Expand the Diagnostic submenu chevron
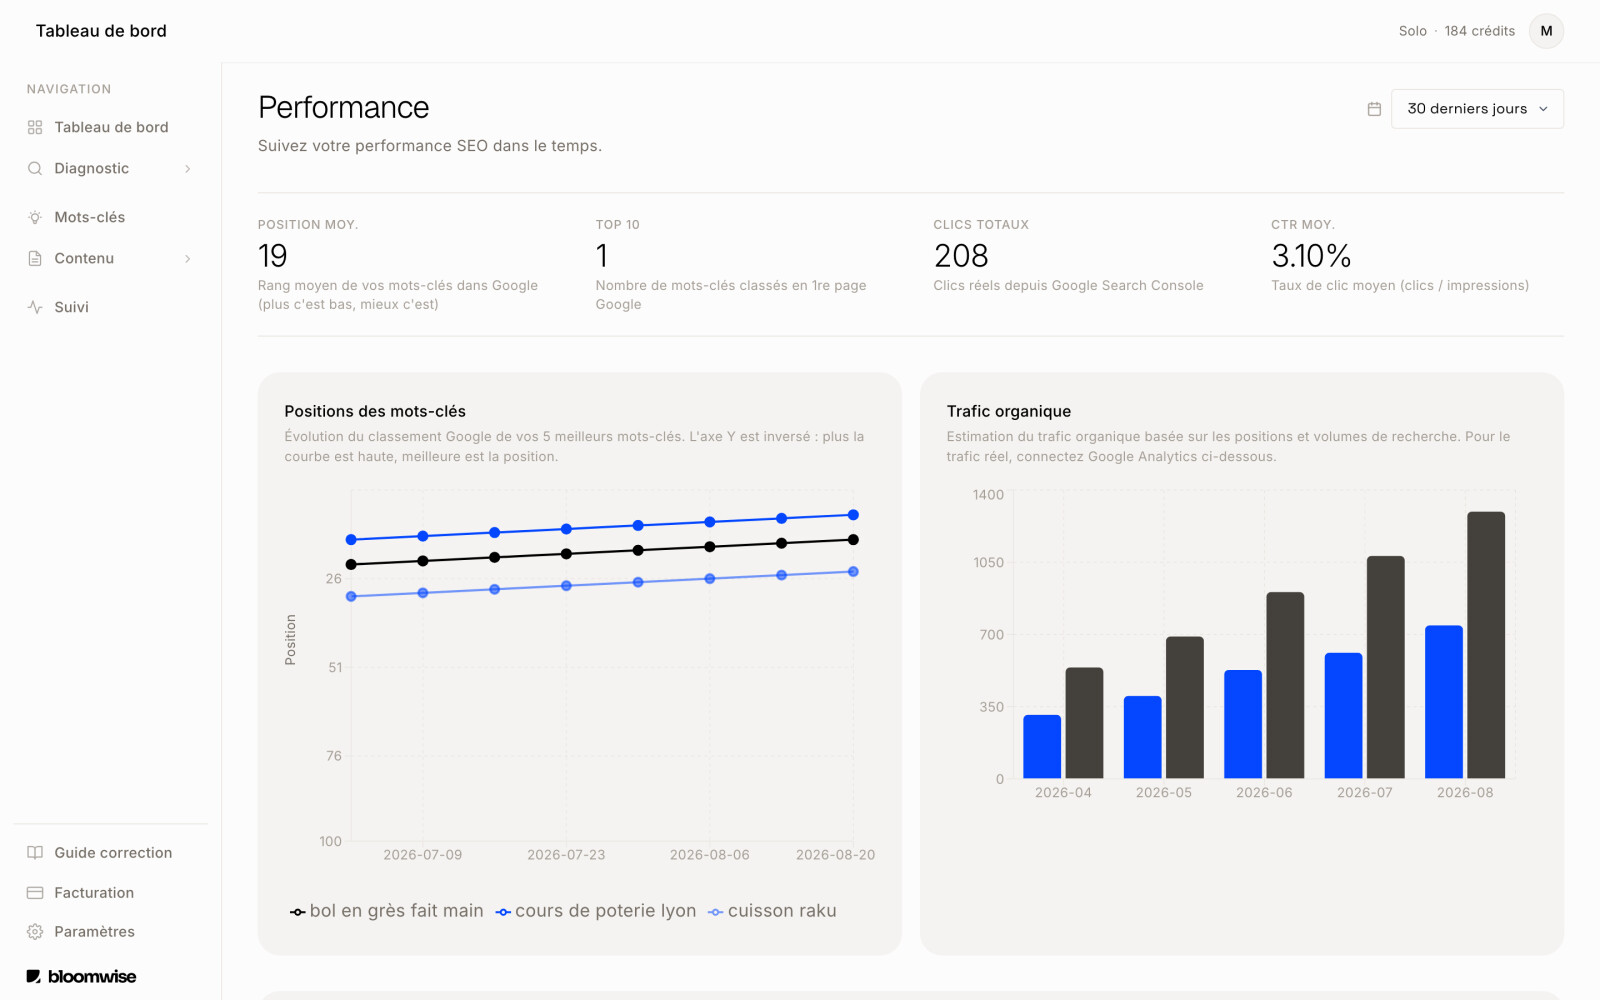 click(x=187, y=168)
